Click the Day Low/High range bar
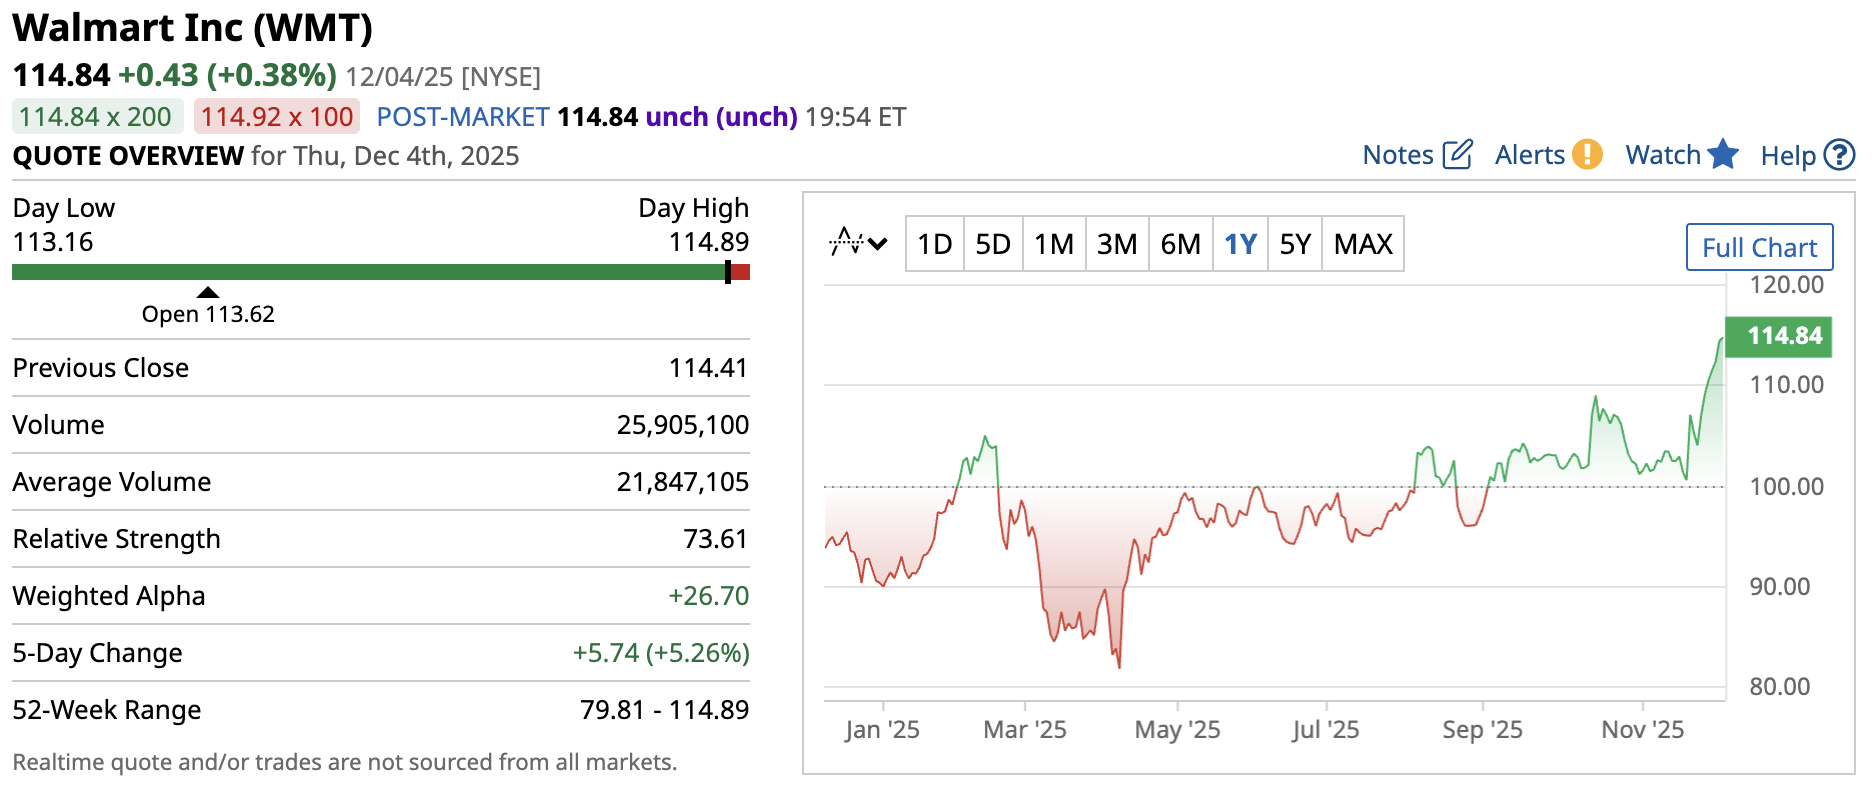 (x=380, y=272)
